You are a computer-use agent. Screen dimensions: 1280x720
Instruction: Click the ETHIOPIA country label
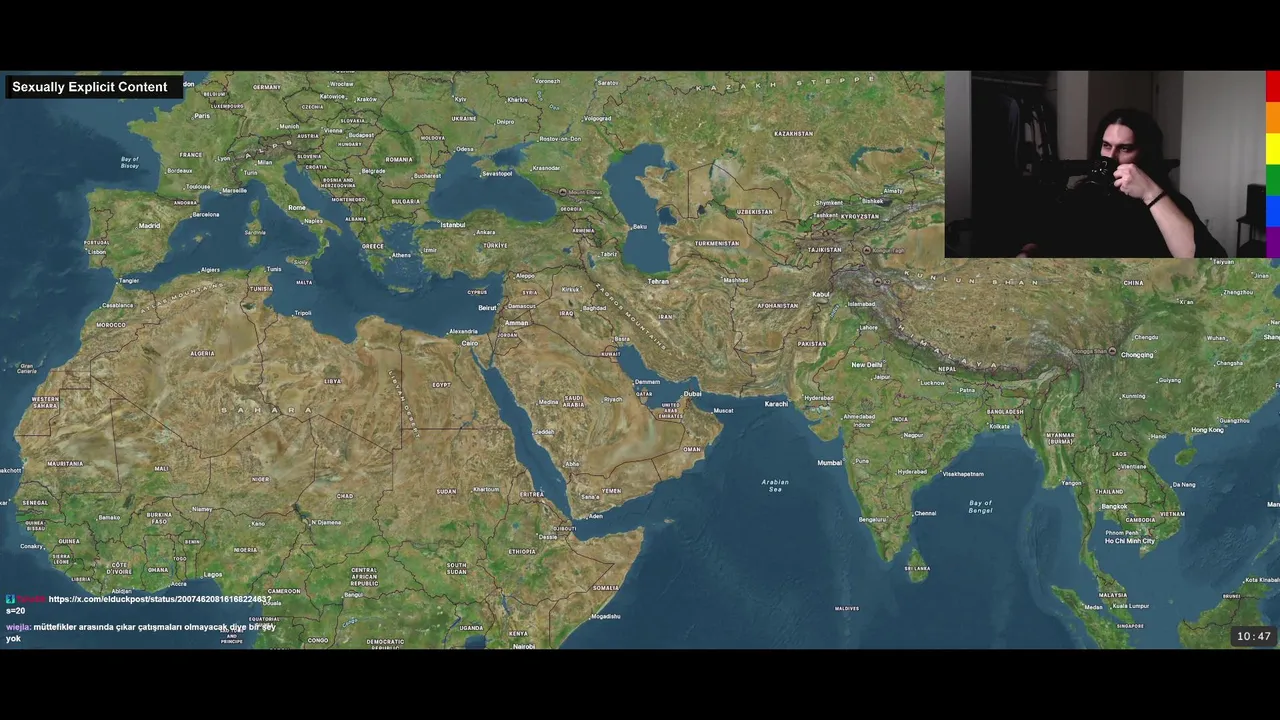[x=522, y=552]
